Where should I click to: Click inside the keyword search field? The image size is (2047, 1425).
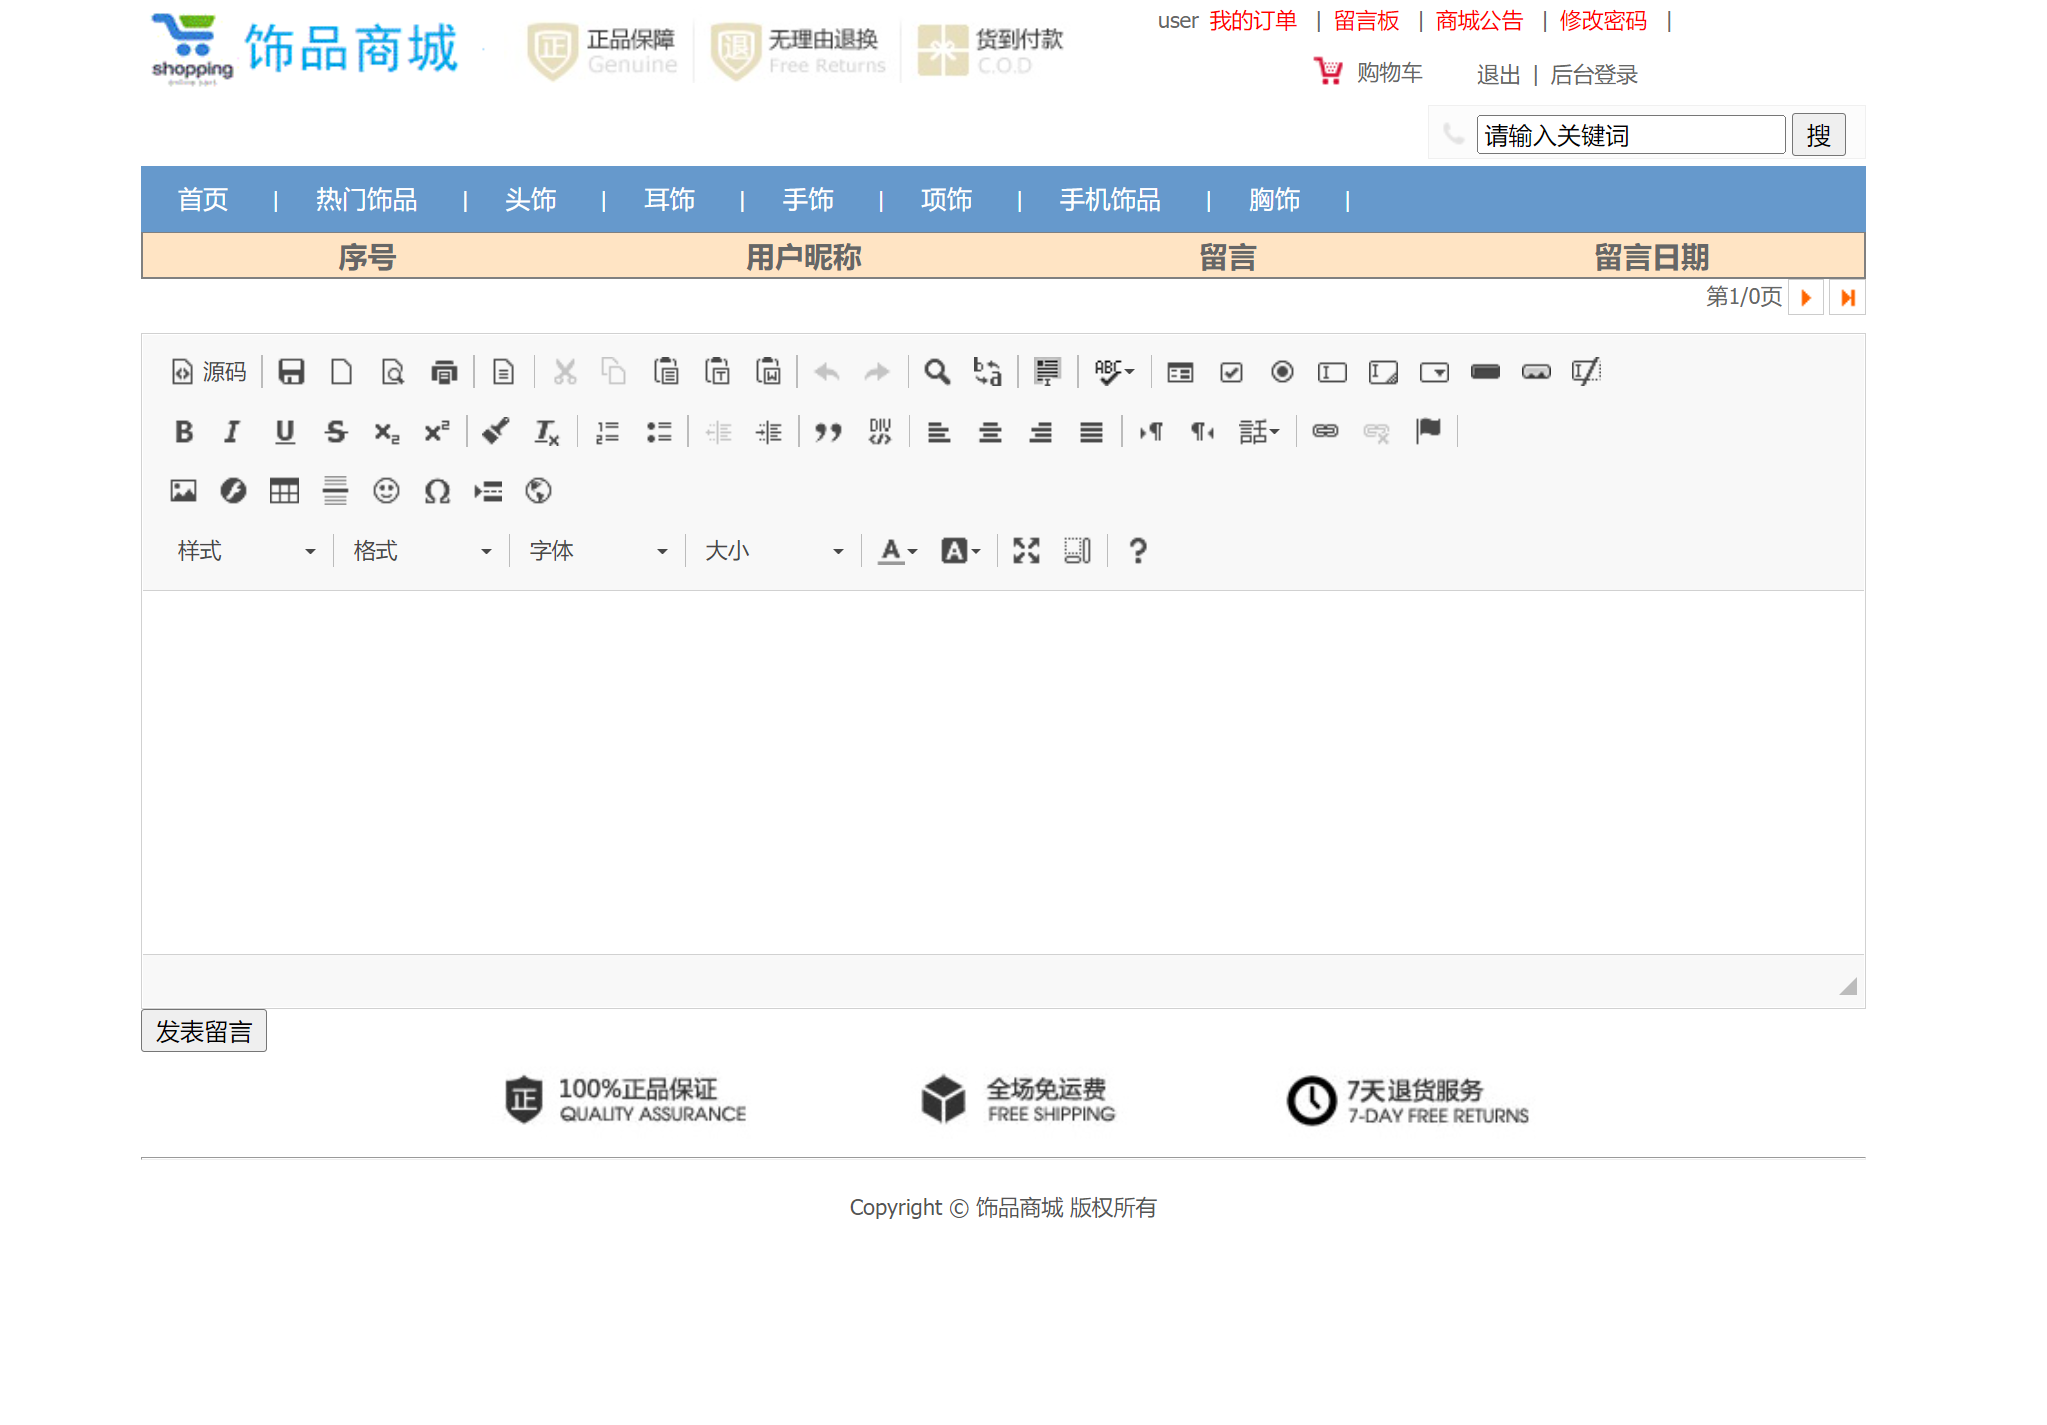pyautogui.click(x=1630, y=134)
